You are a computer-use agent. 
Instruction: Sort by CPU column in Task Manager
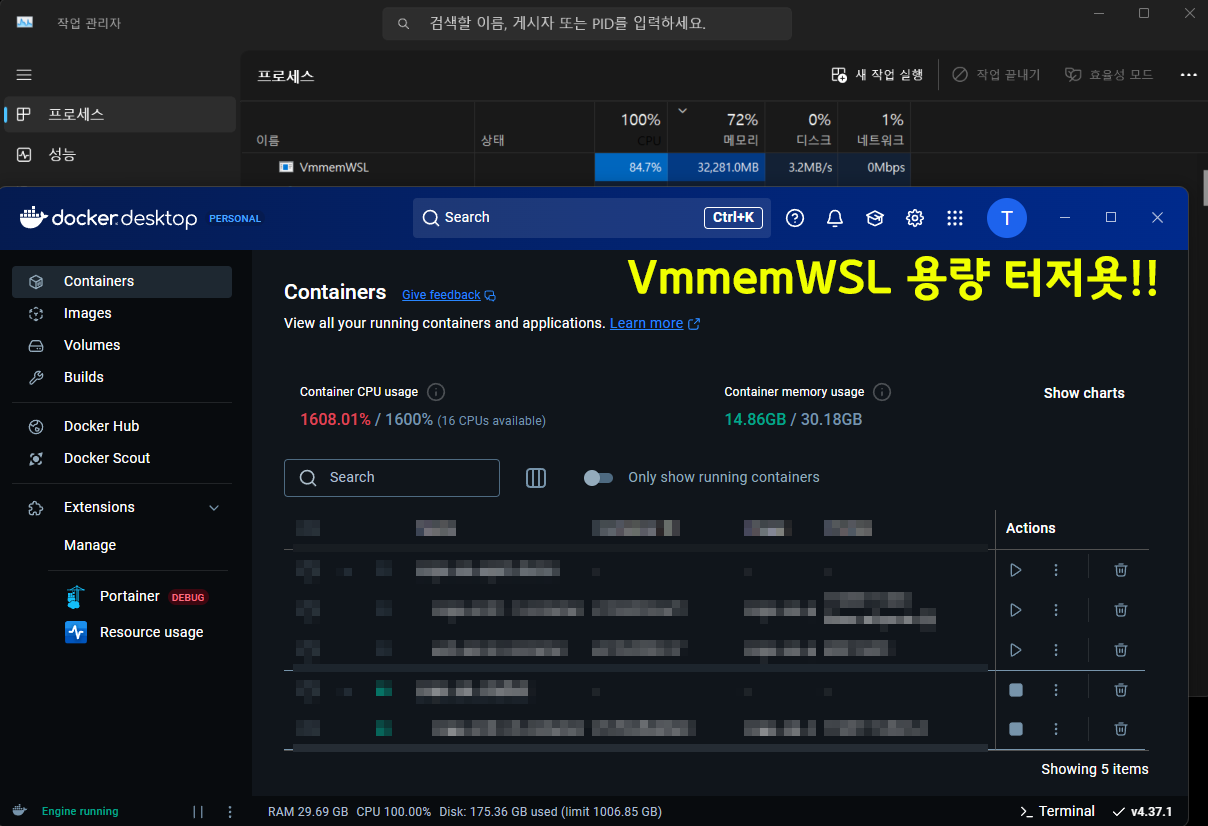(x=631, y=128)
